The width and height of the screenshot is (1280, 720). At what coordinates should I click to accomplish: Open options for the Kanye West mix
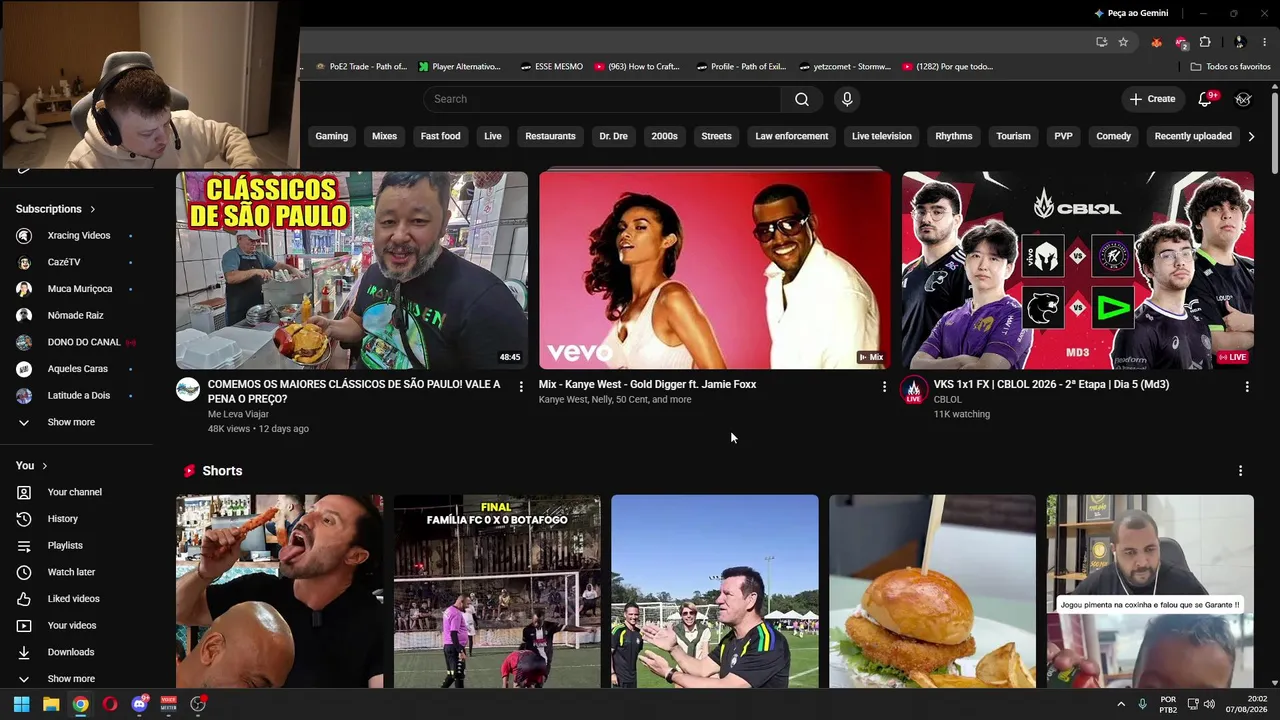[x=884, y=386]
